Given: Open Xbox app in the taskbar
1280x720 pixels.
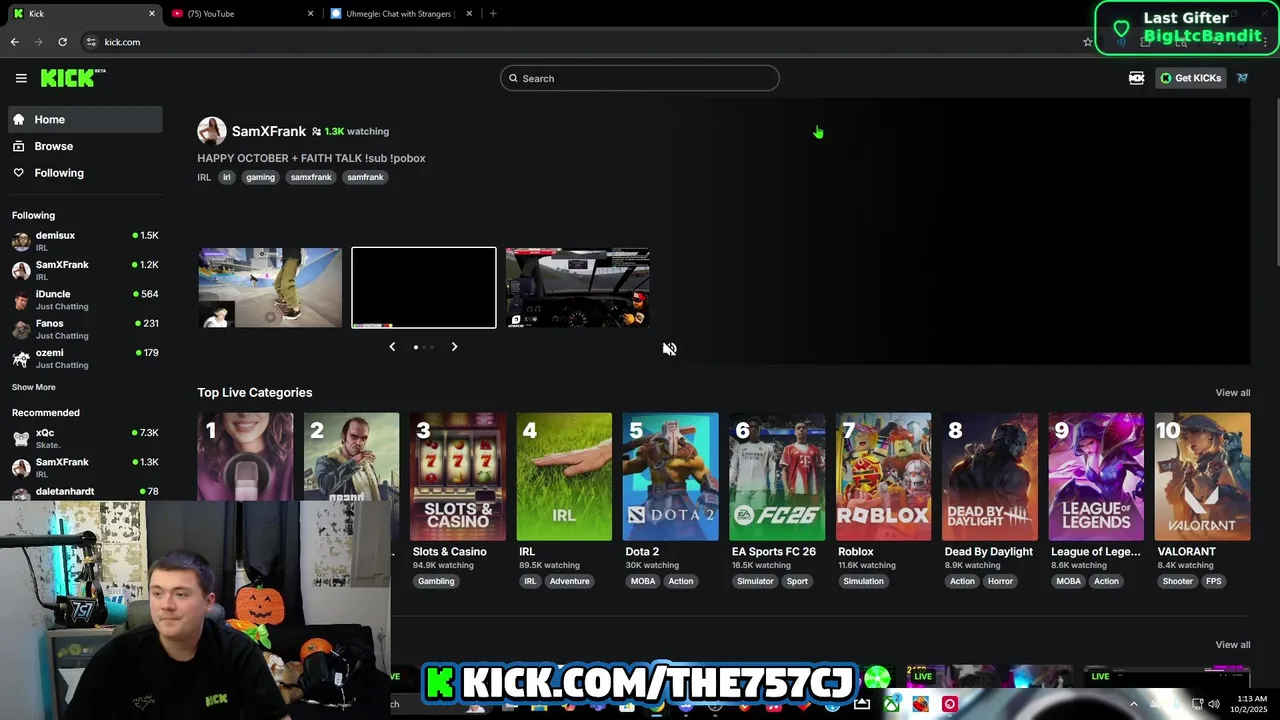Looking at the screenshot, I should [x=891, y=704].
